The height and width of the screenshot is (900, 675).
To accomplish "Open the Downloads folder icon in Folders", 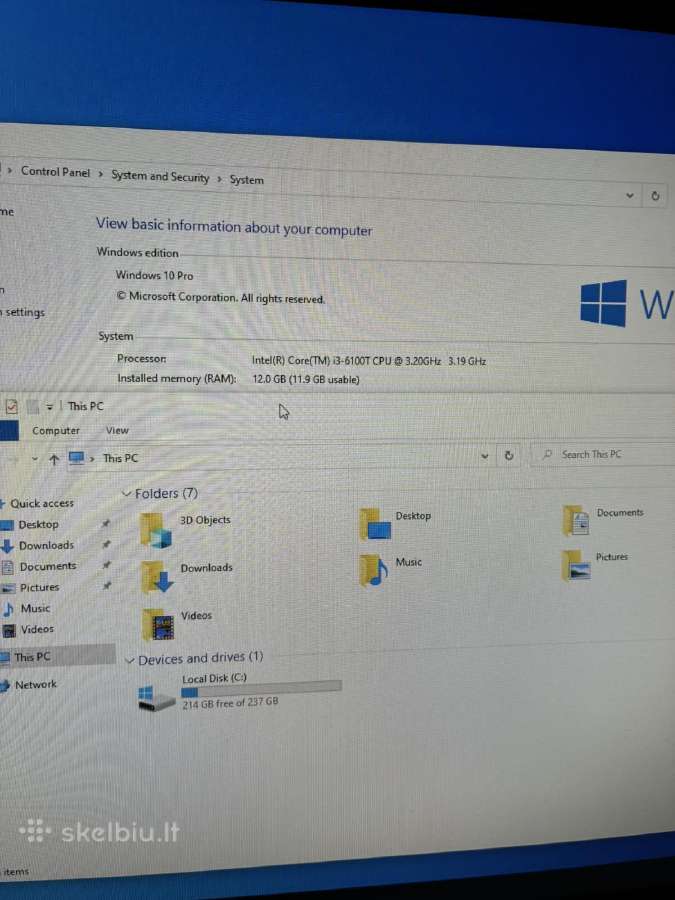I will [157, 577].
